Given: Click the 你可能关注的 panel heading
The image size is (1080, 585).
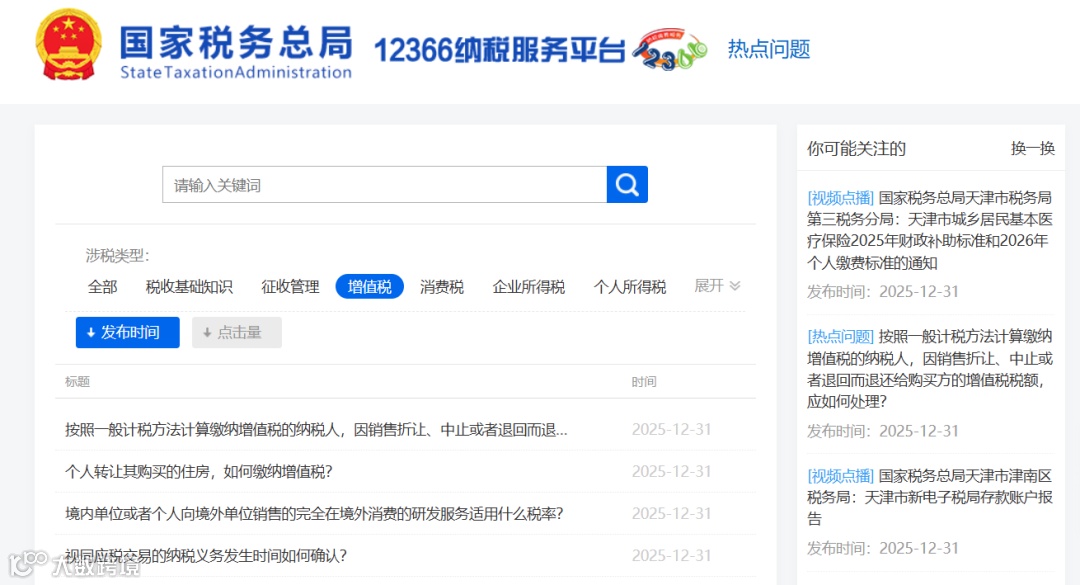Looking at the screenshot, I should tap(856, 149).
